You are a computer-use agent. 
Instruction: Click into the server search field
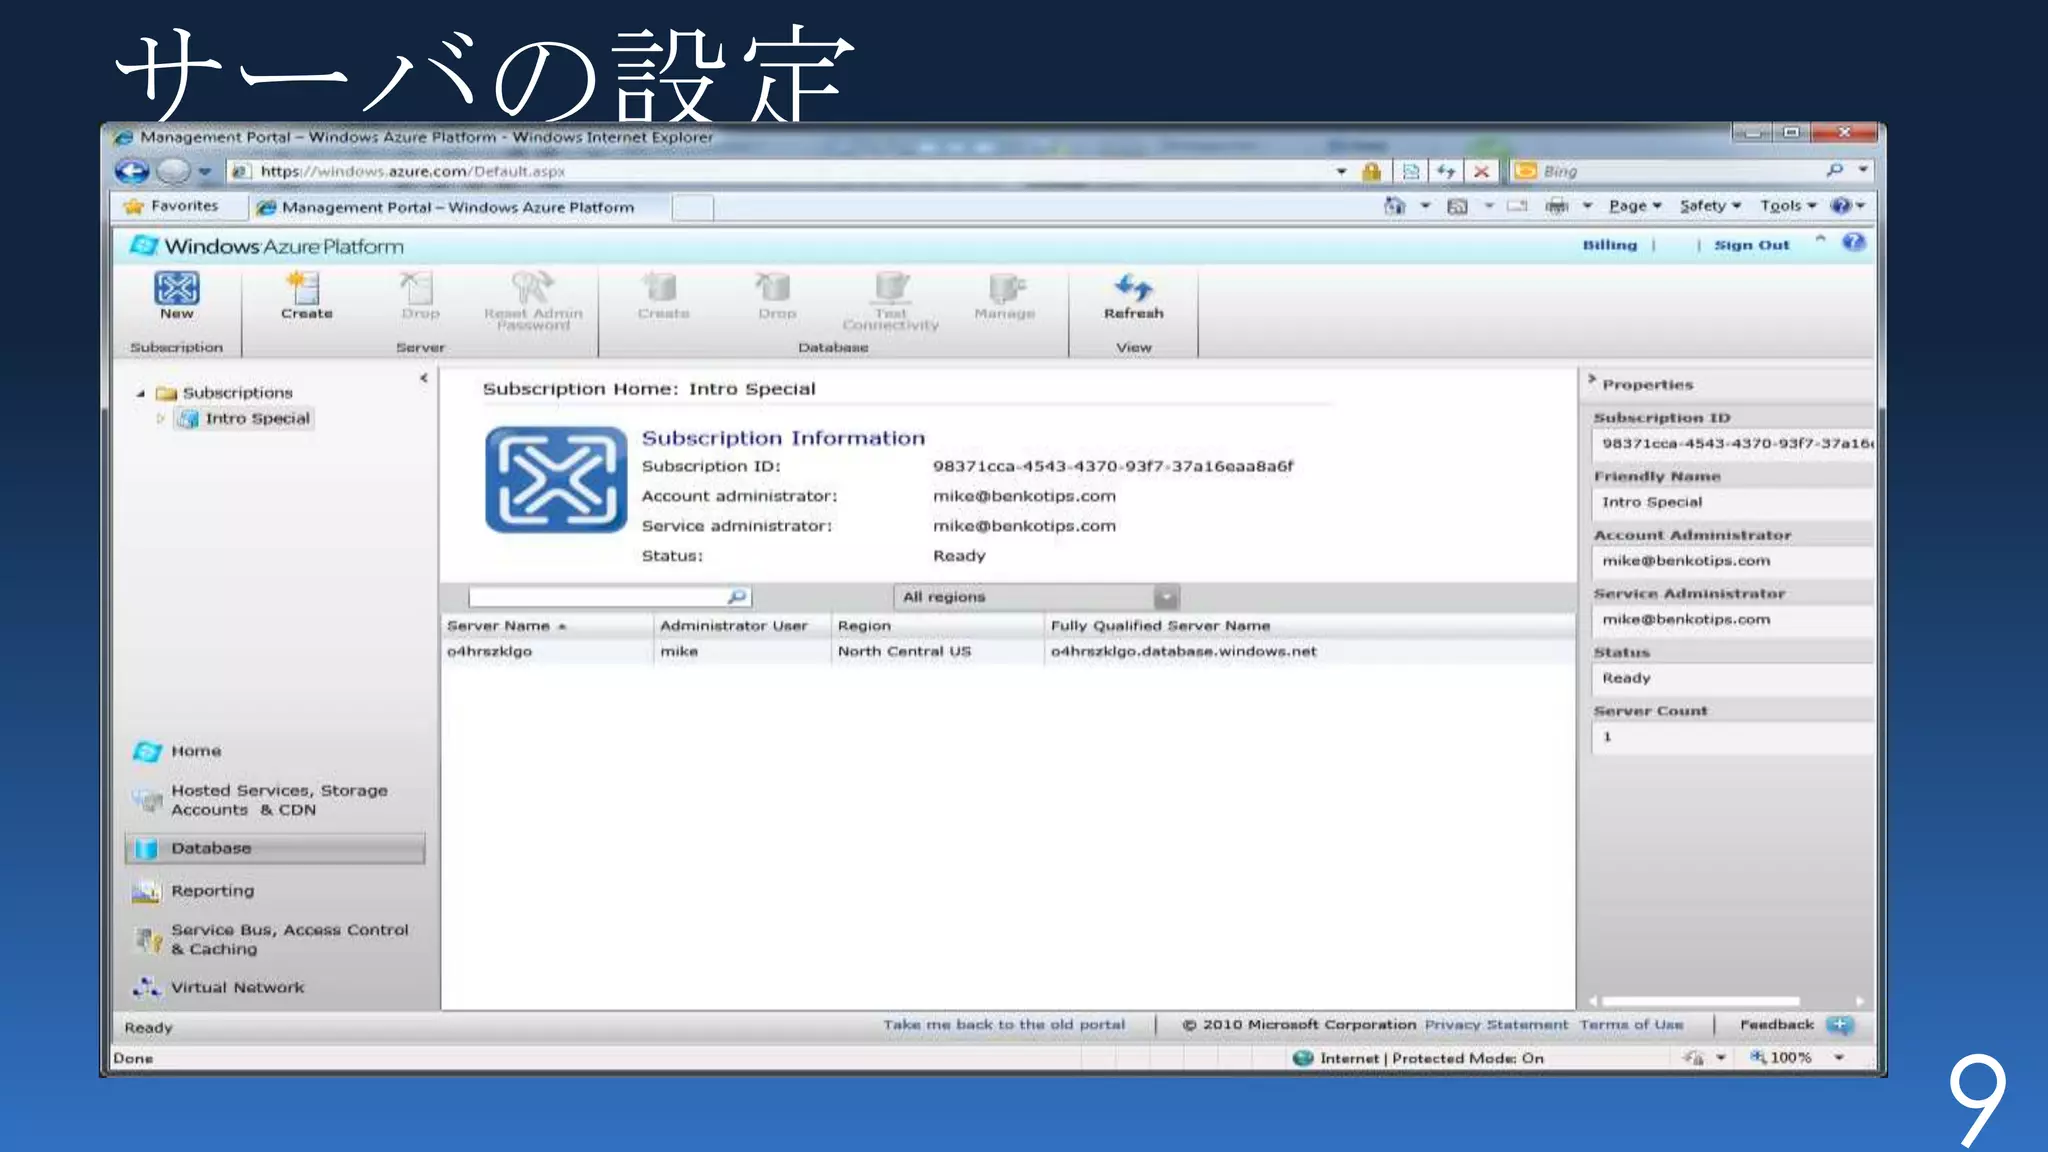[x=598, y=597]
